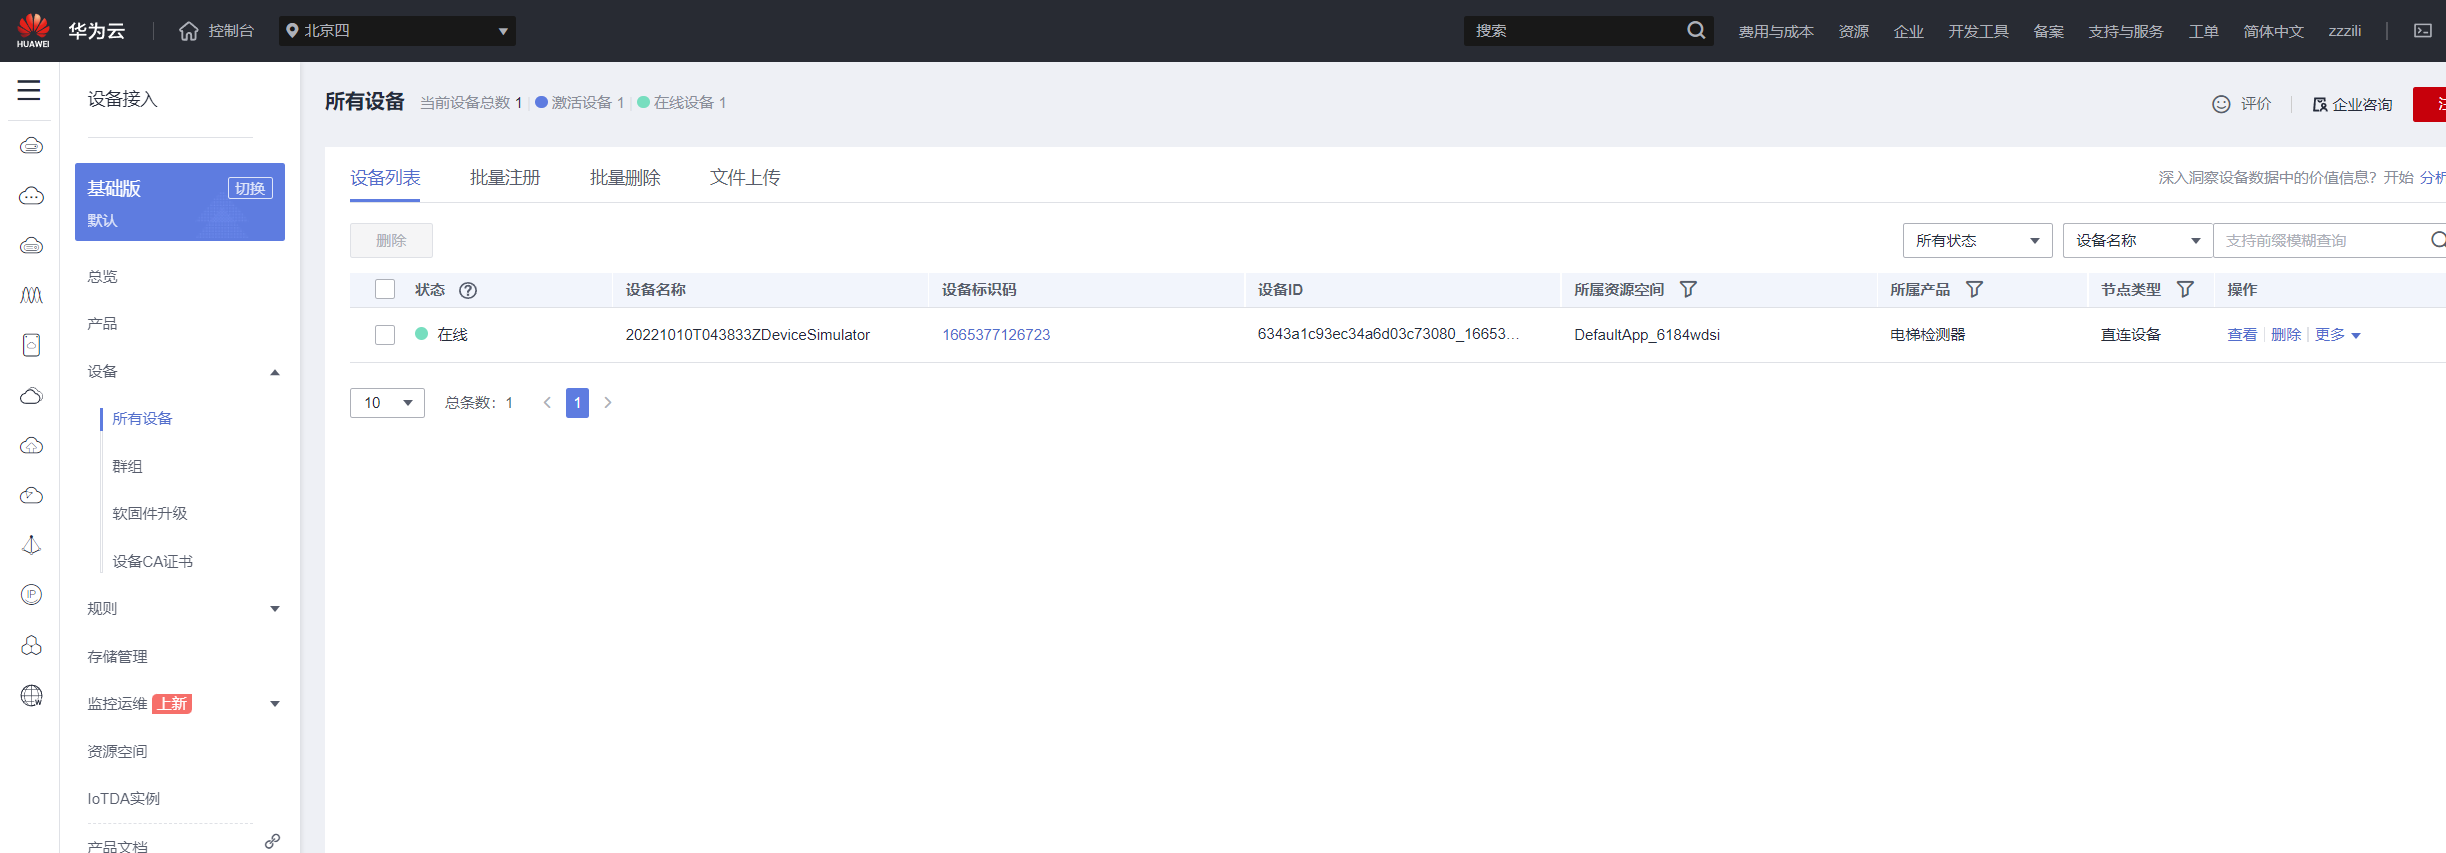Open the hamburger service list menu
This screenshot has width=2446, height=853.
29,90
